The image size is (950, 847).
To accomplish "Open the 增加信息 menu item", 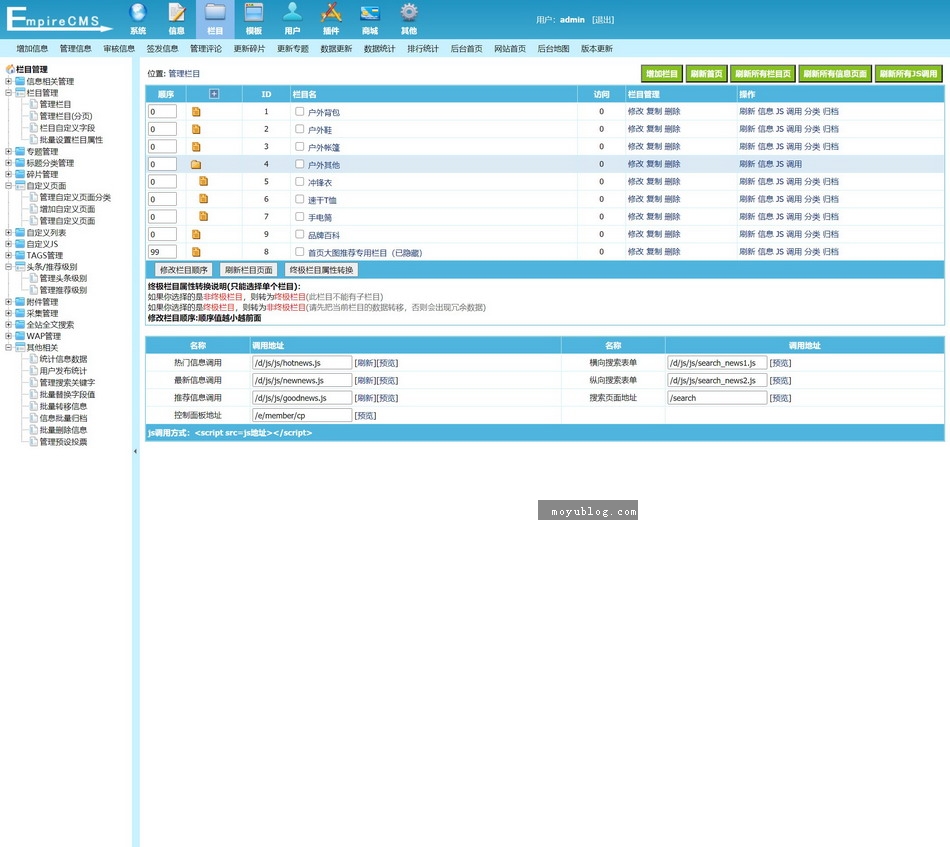I will pos(32,48).
